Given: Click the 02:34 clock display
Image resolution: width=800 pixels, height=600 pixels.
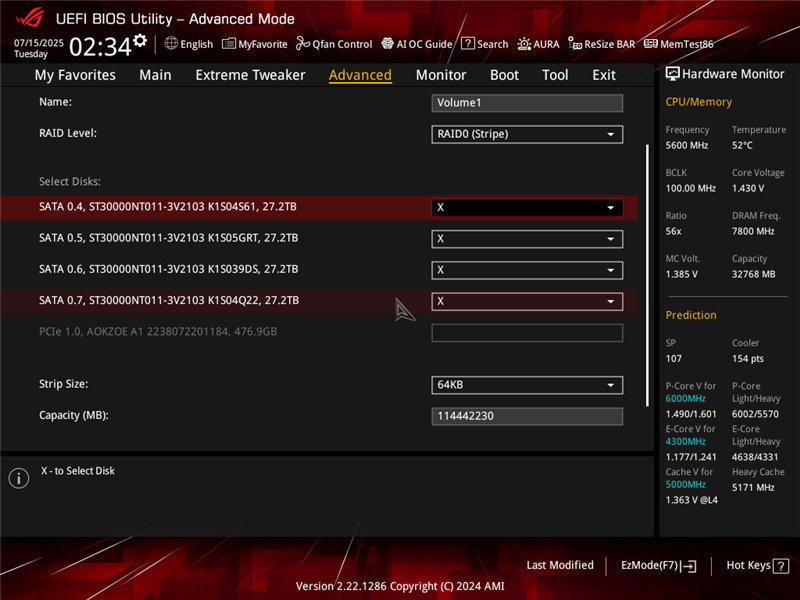Looking at the screenshot, I should tap(100, 46).
